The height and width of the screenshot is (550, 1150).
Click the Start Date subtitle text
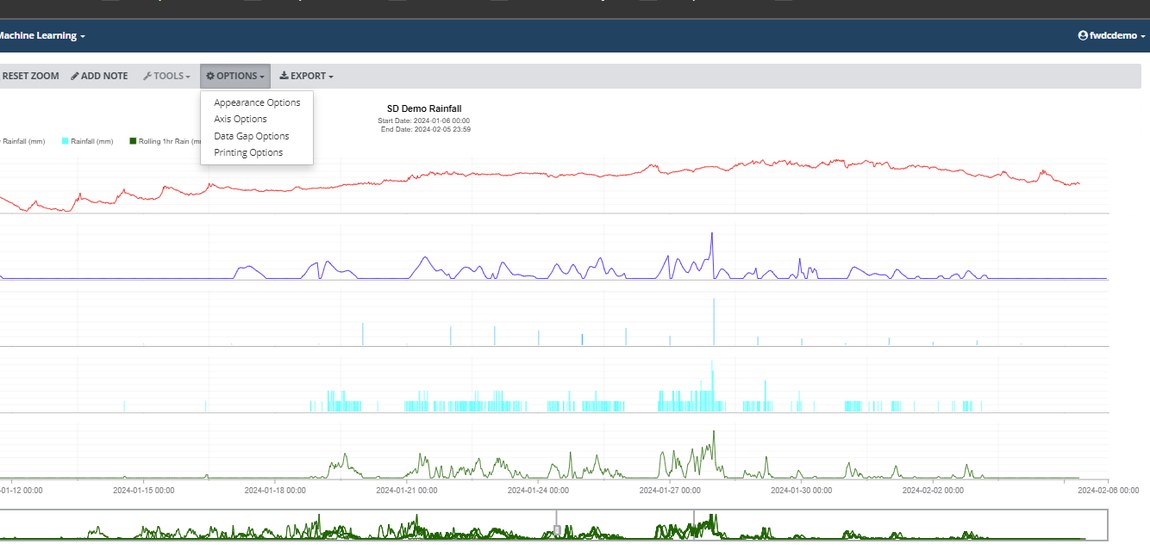point(424,120)
